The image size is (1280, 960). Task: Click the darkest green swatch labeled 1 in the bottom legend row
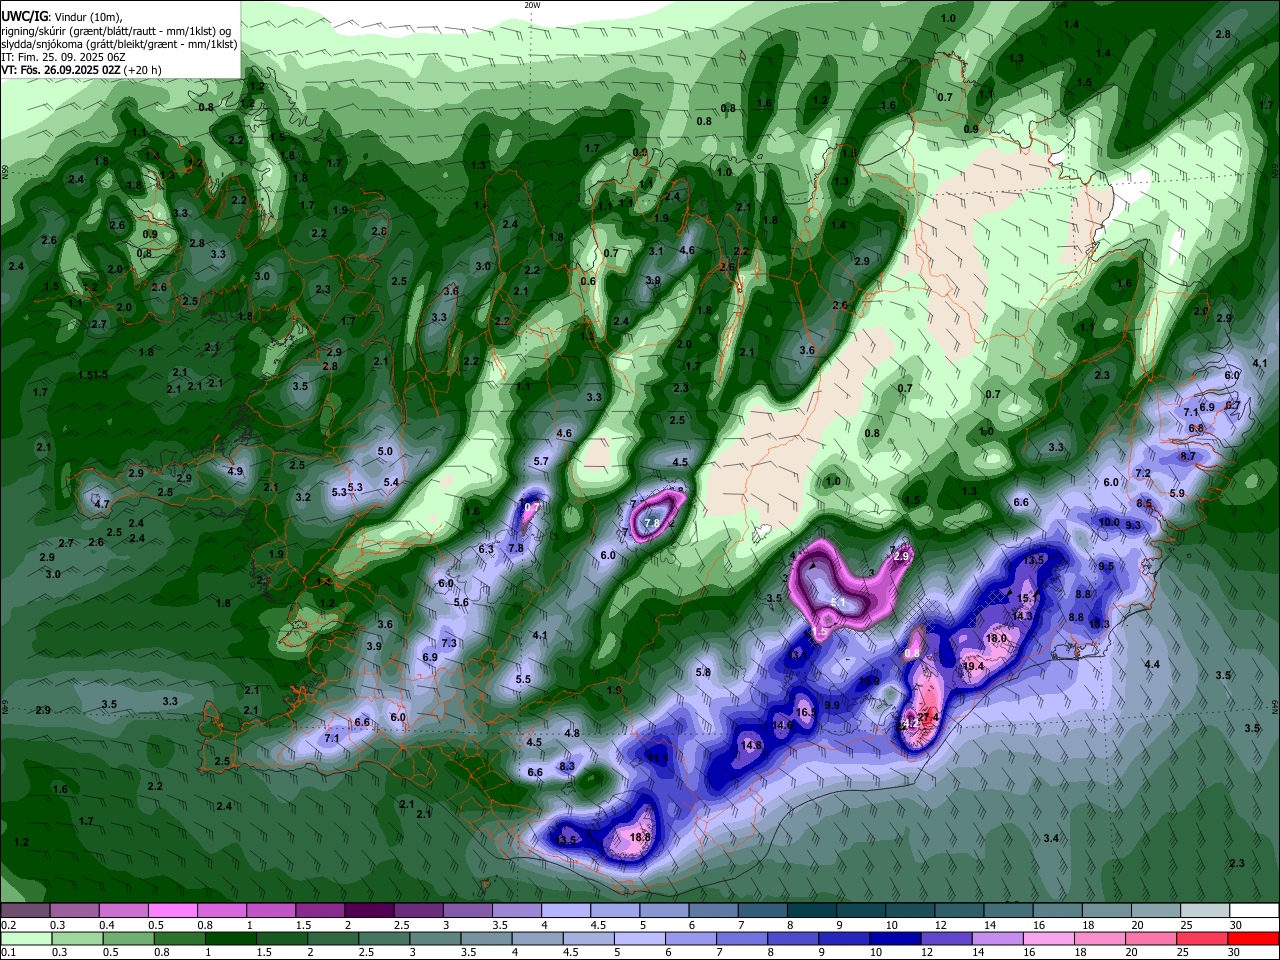coord(230,939)
